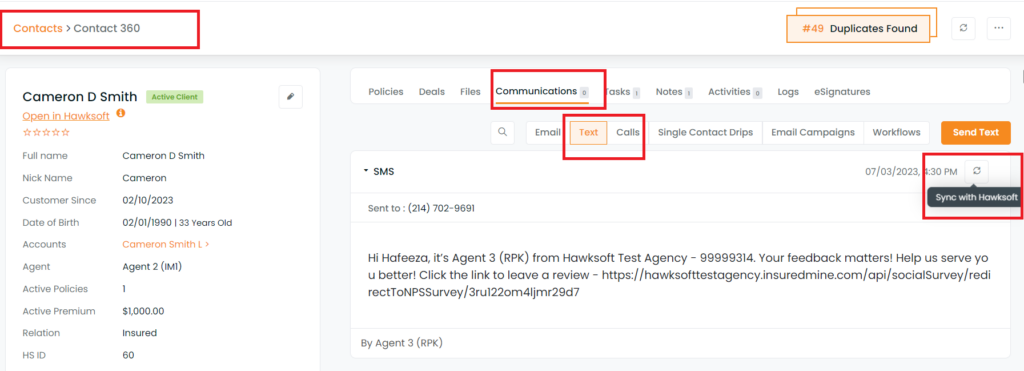Follow the Open in Hawksoft link

(x=65, y=116)
